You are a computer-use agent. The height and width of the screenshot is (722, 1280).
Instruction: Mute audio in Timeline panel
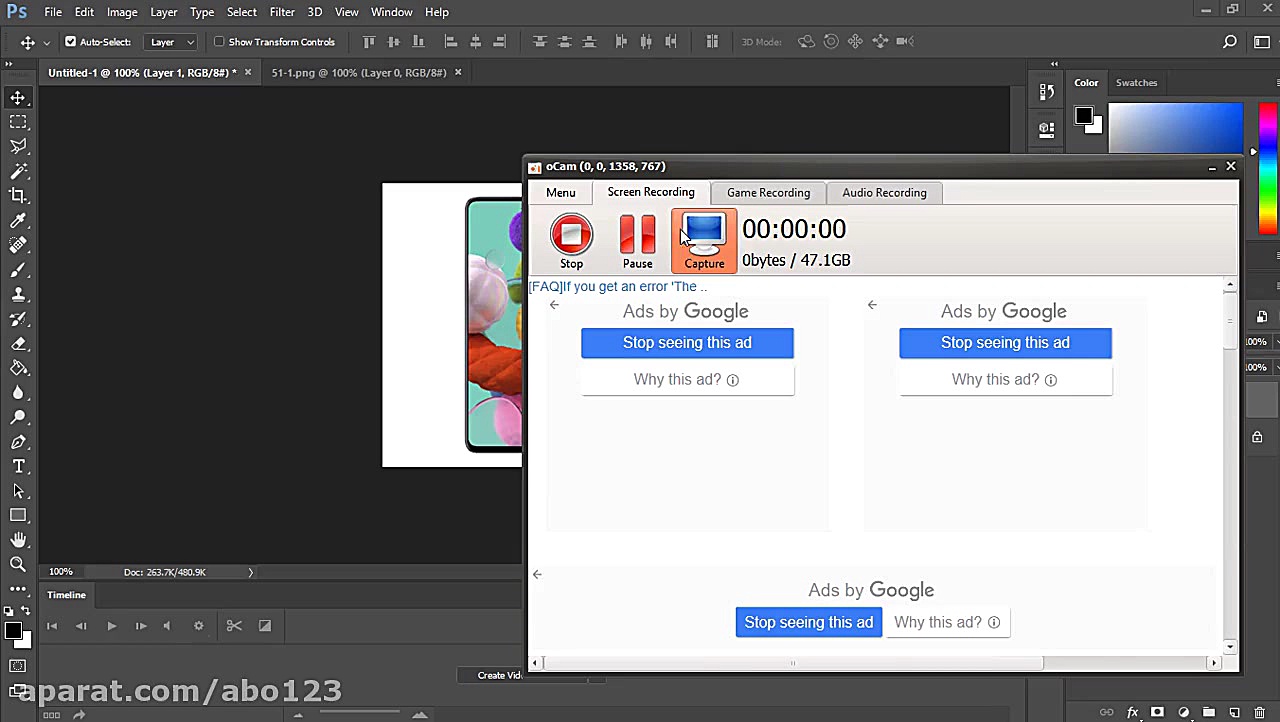[167, 626]
